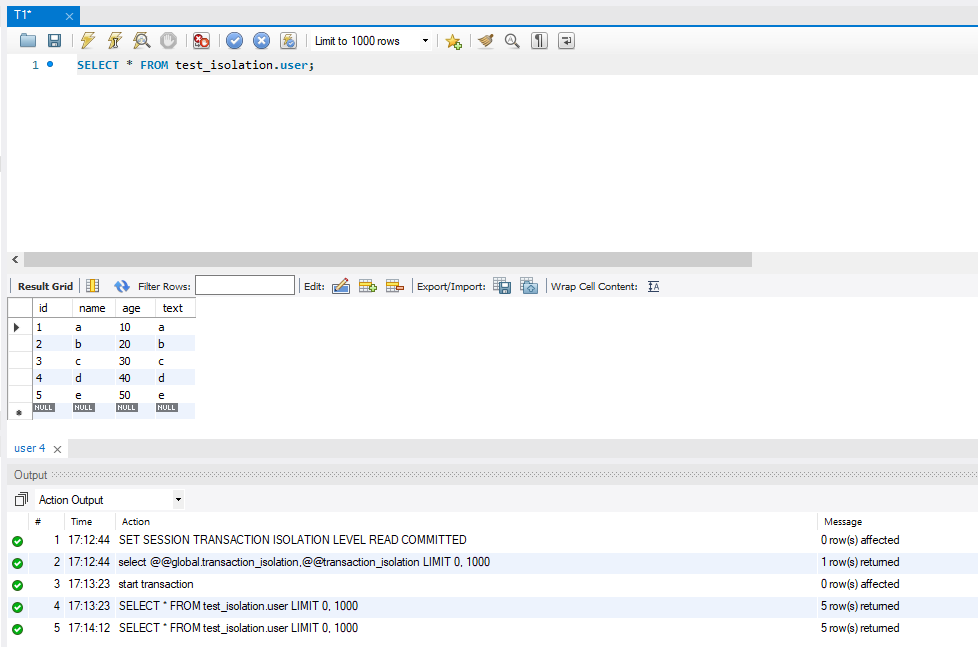Select the transaction_isolation select log row

493,562
